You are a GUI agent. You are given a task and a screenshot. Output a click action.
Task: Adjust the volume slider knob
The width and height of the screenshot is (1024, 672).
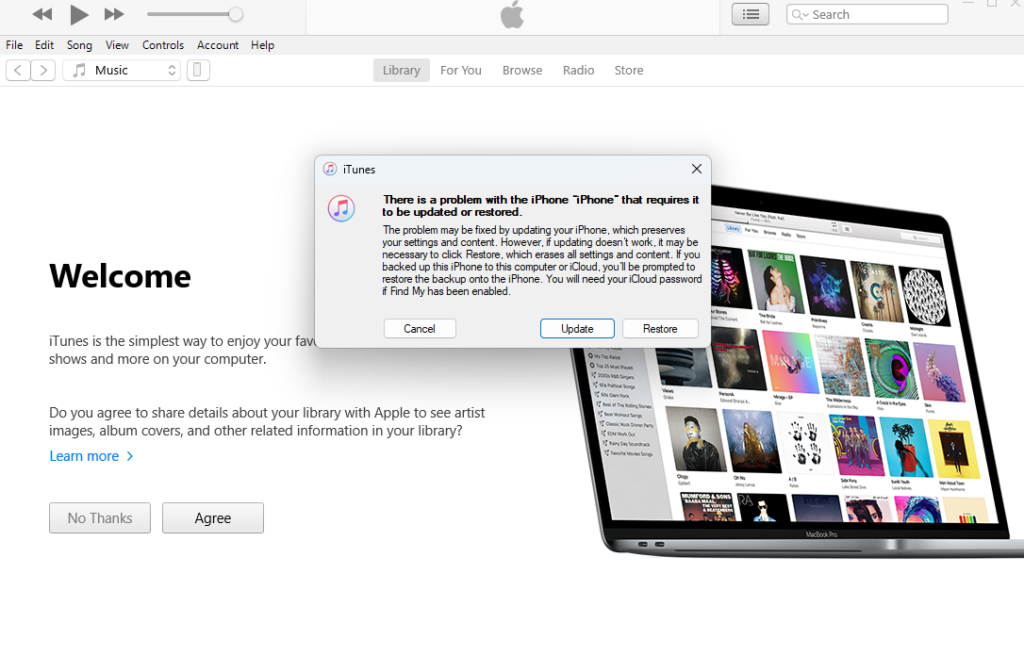236,14
